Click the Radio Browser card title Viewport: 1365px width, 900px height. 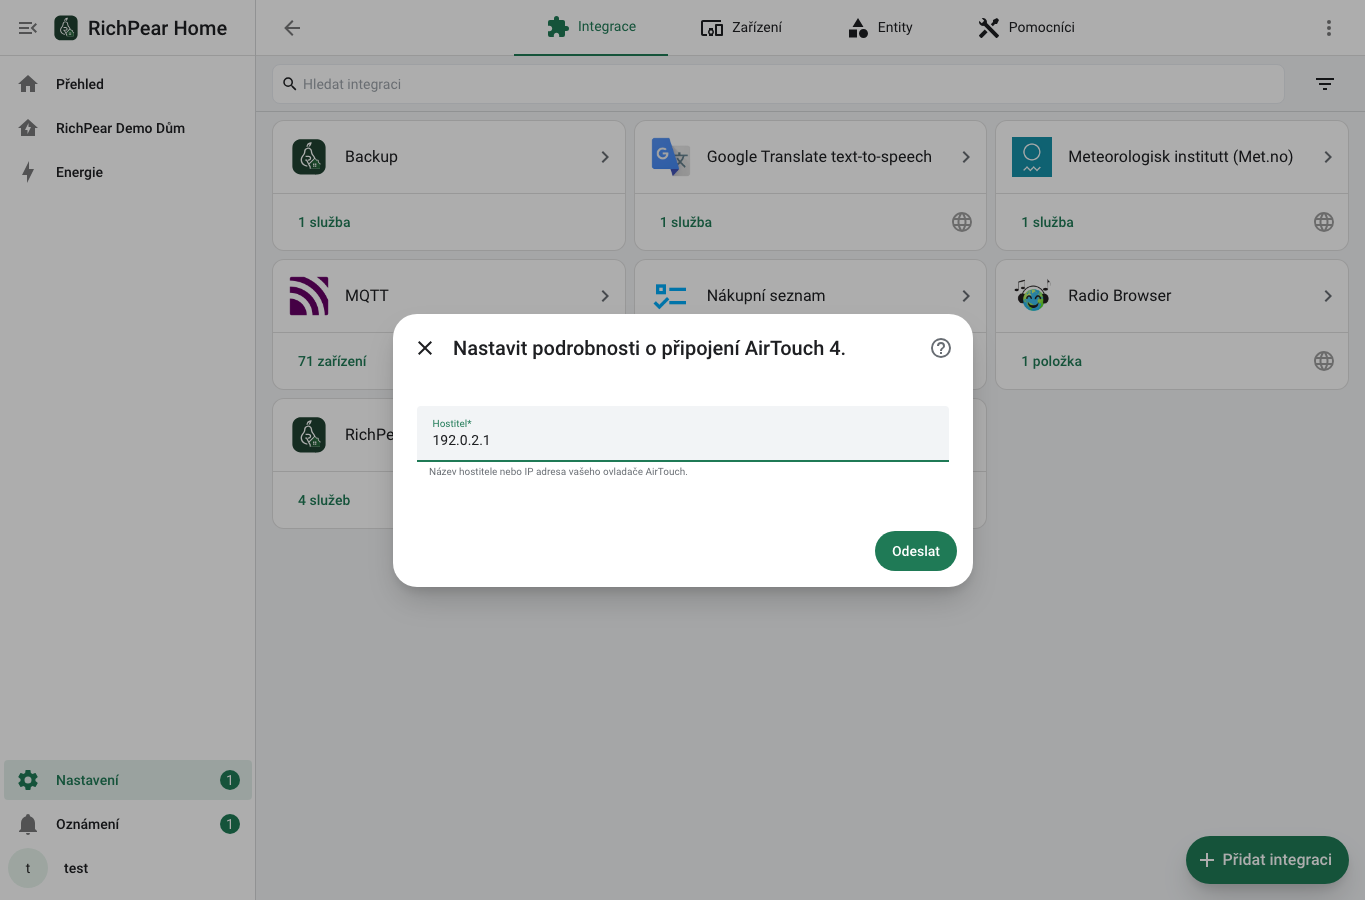pyautogui.click(x=1119, y=296)
